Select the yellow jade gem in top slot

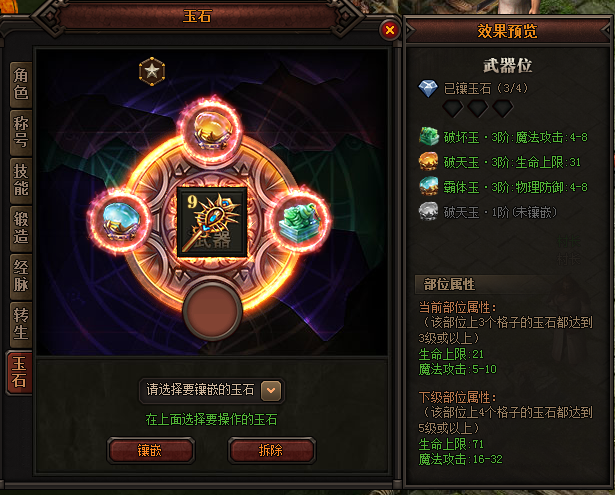[212, 130]
